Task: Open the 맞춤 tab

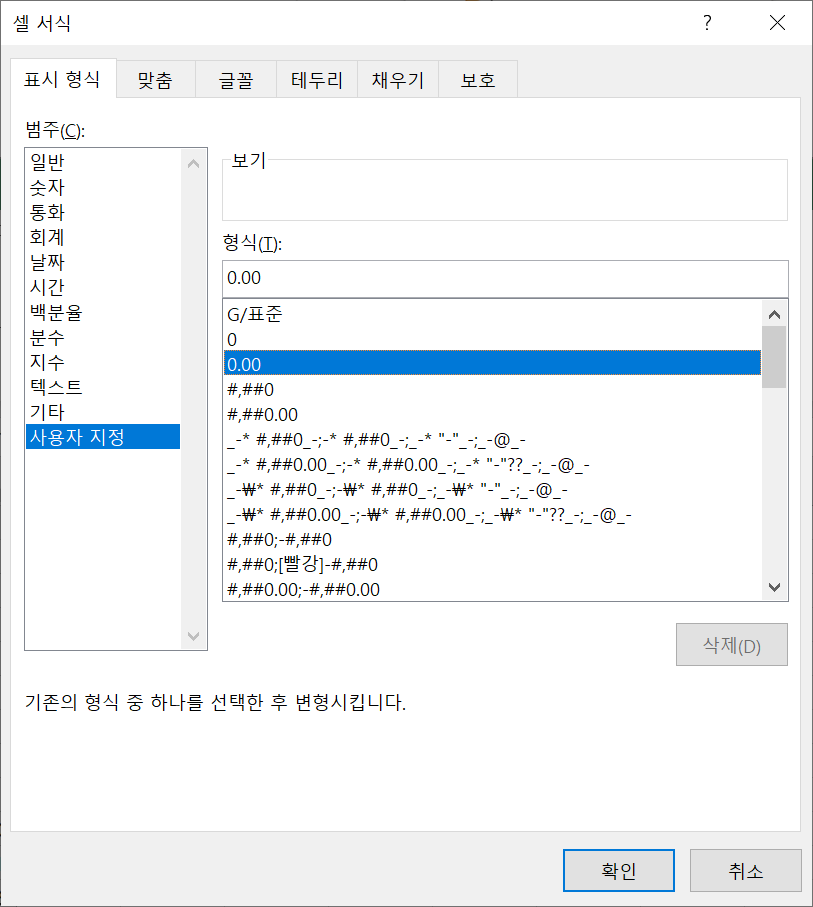Action: point(156,80)
